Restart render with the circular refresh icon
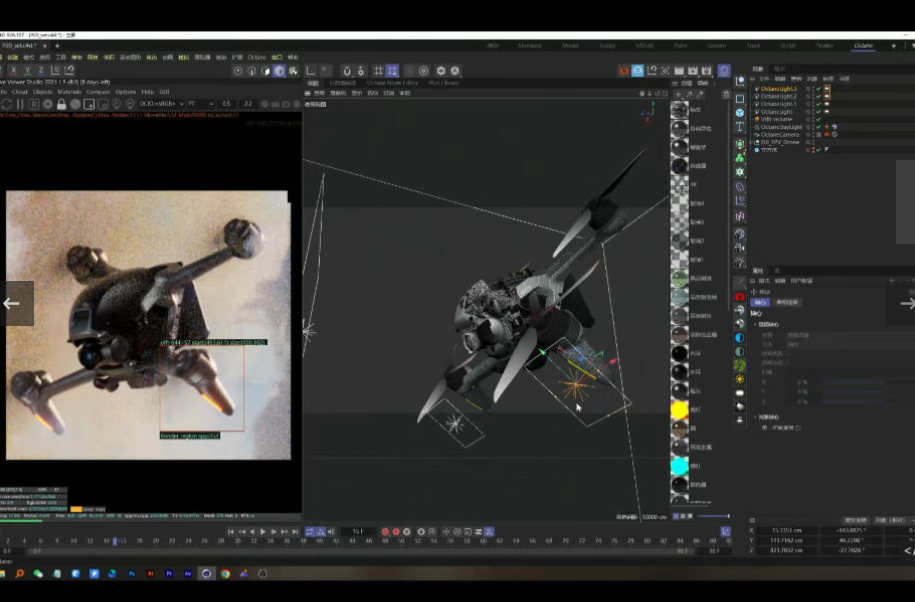Image resolution: width=915 pixels, height=602 pixels. click(6, 103)
